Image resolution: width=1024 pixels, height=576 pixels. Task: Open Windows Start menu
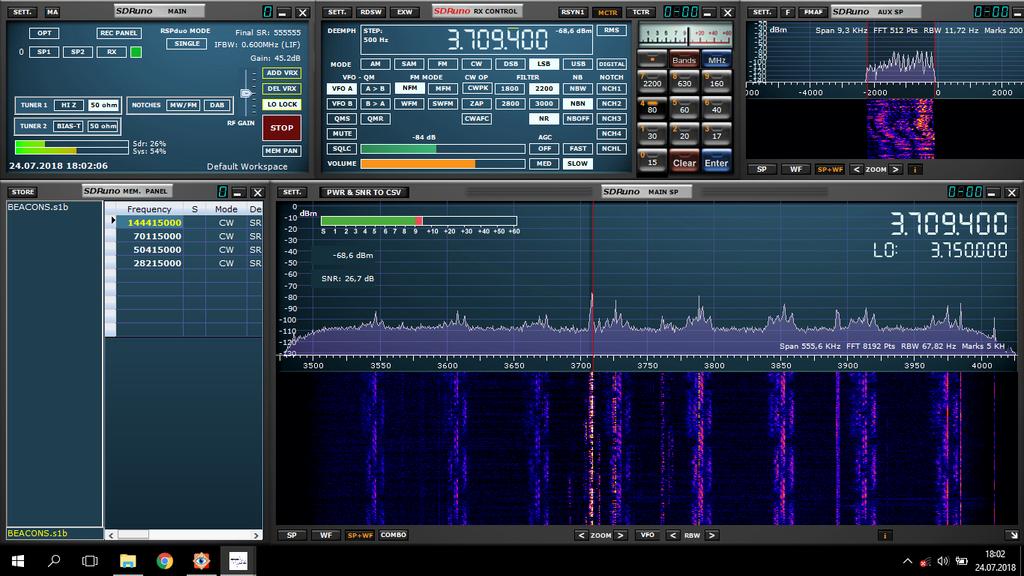tap(18, 560)
